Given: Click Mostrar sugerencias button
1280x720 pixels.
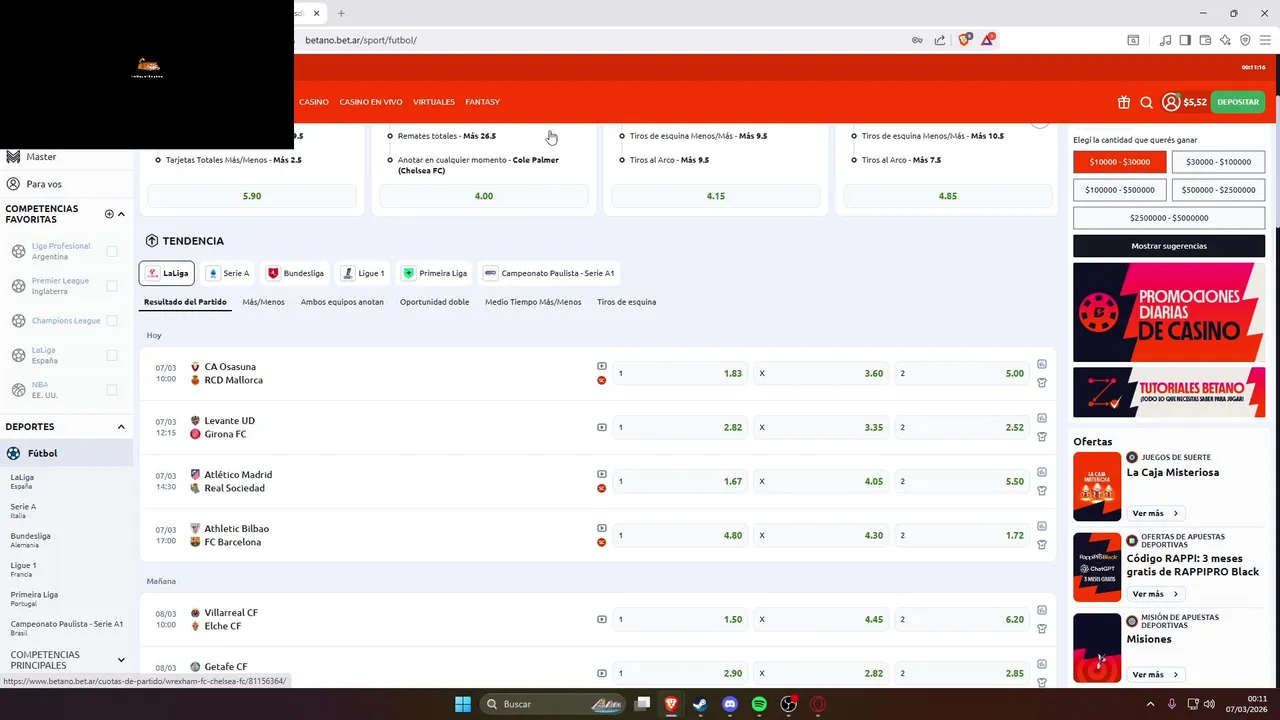Looking at the screenshot, I should 1169,246.
